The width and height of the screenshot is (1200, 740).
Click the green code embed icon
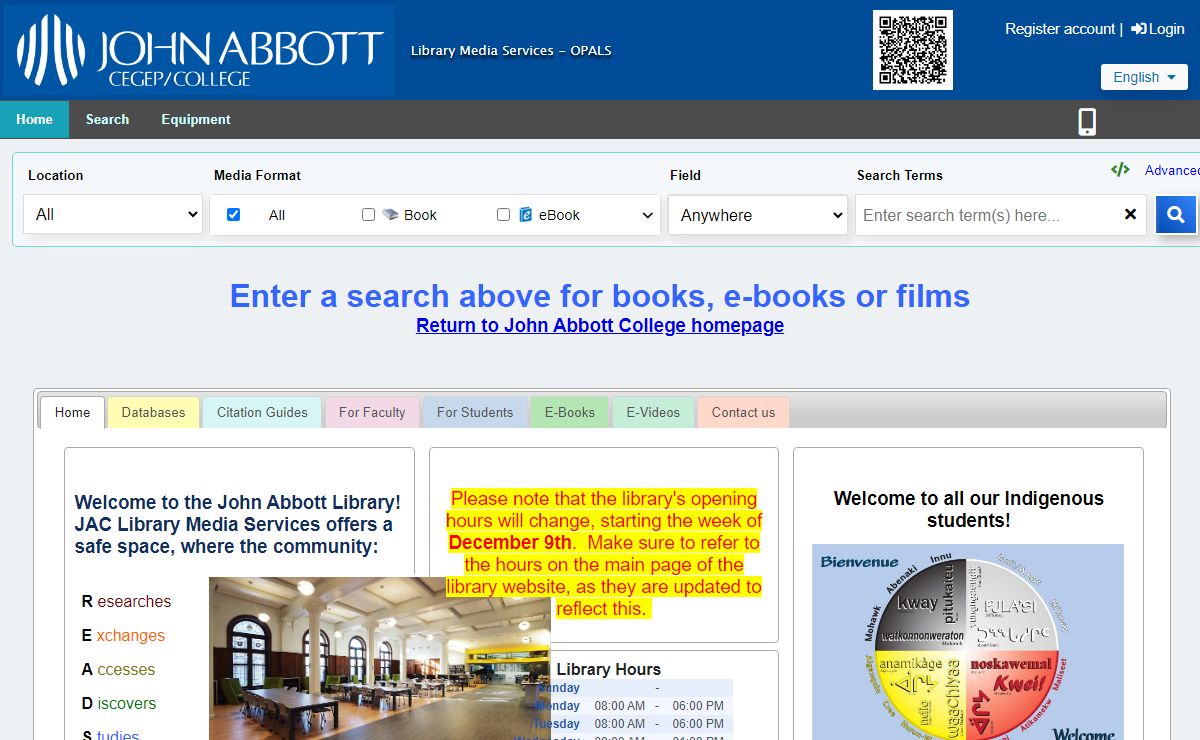point(1120,170)
